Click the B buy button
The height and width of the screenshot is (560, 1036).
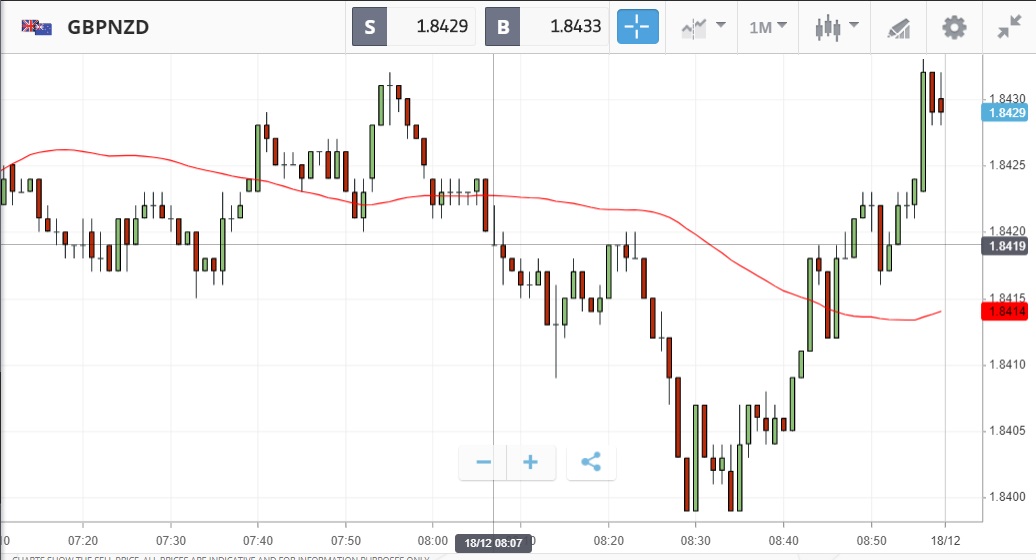[502, 27]
